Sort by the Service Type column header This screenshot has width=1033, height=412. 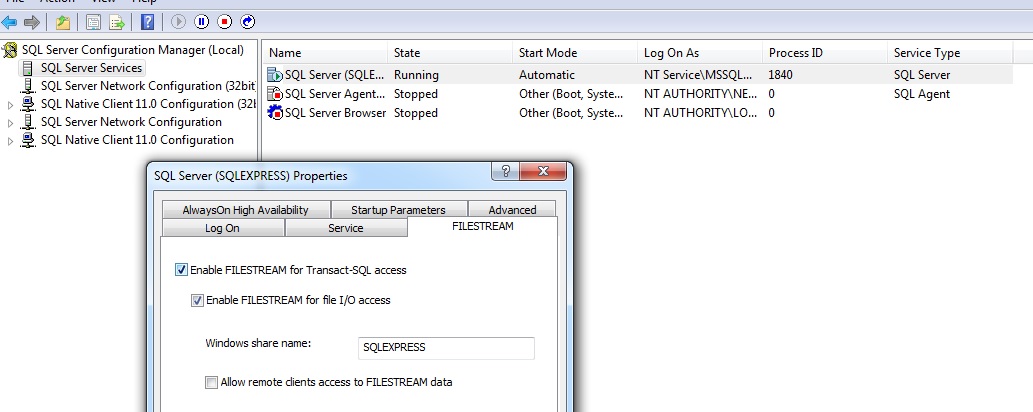950,53
